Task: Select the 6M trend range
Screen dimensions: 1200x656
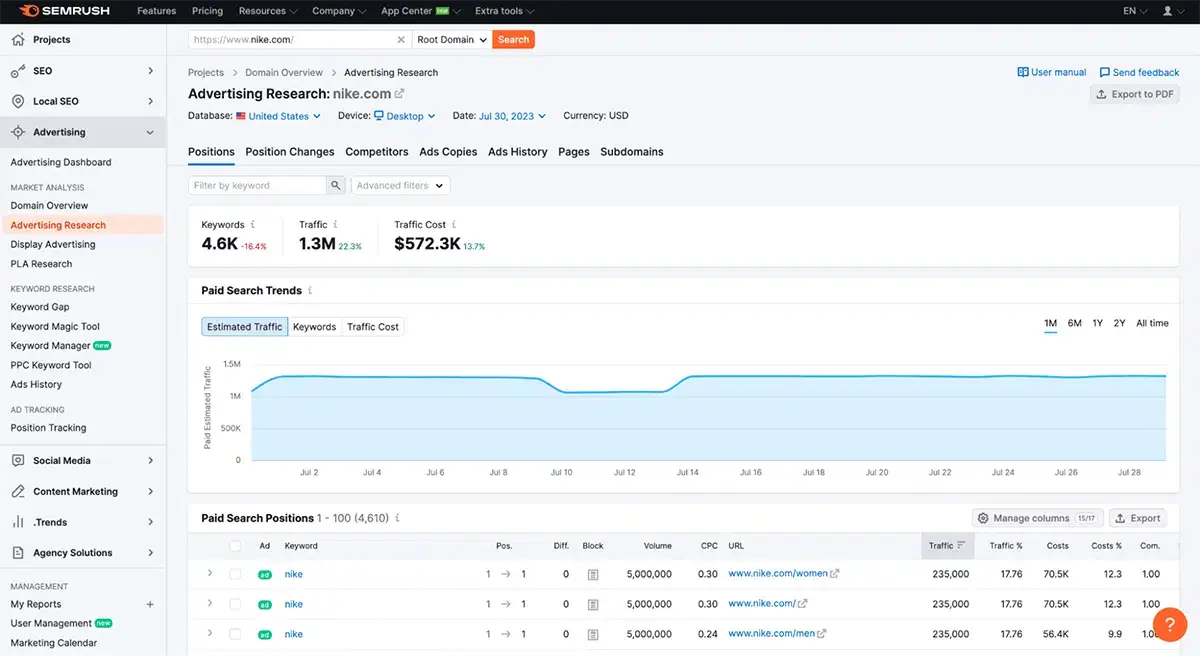Action: [1073, 323]
